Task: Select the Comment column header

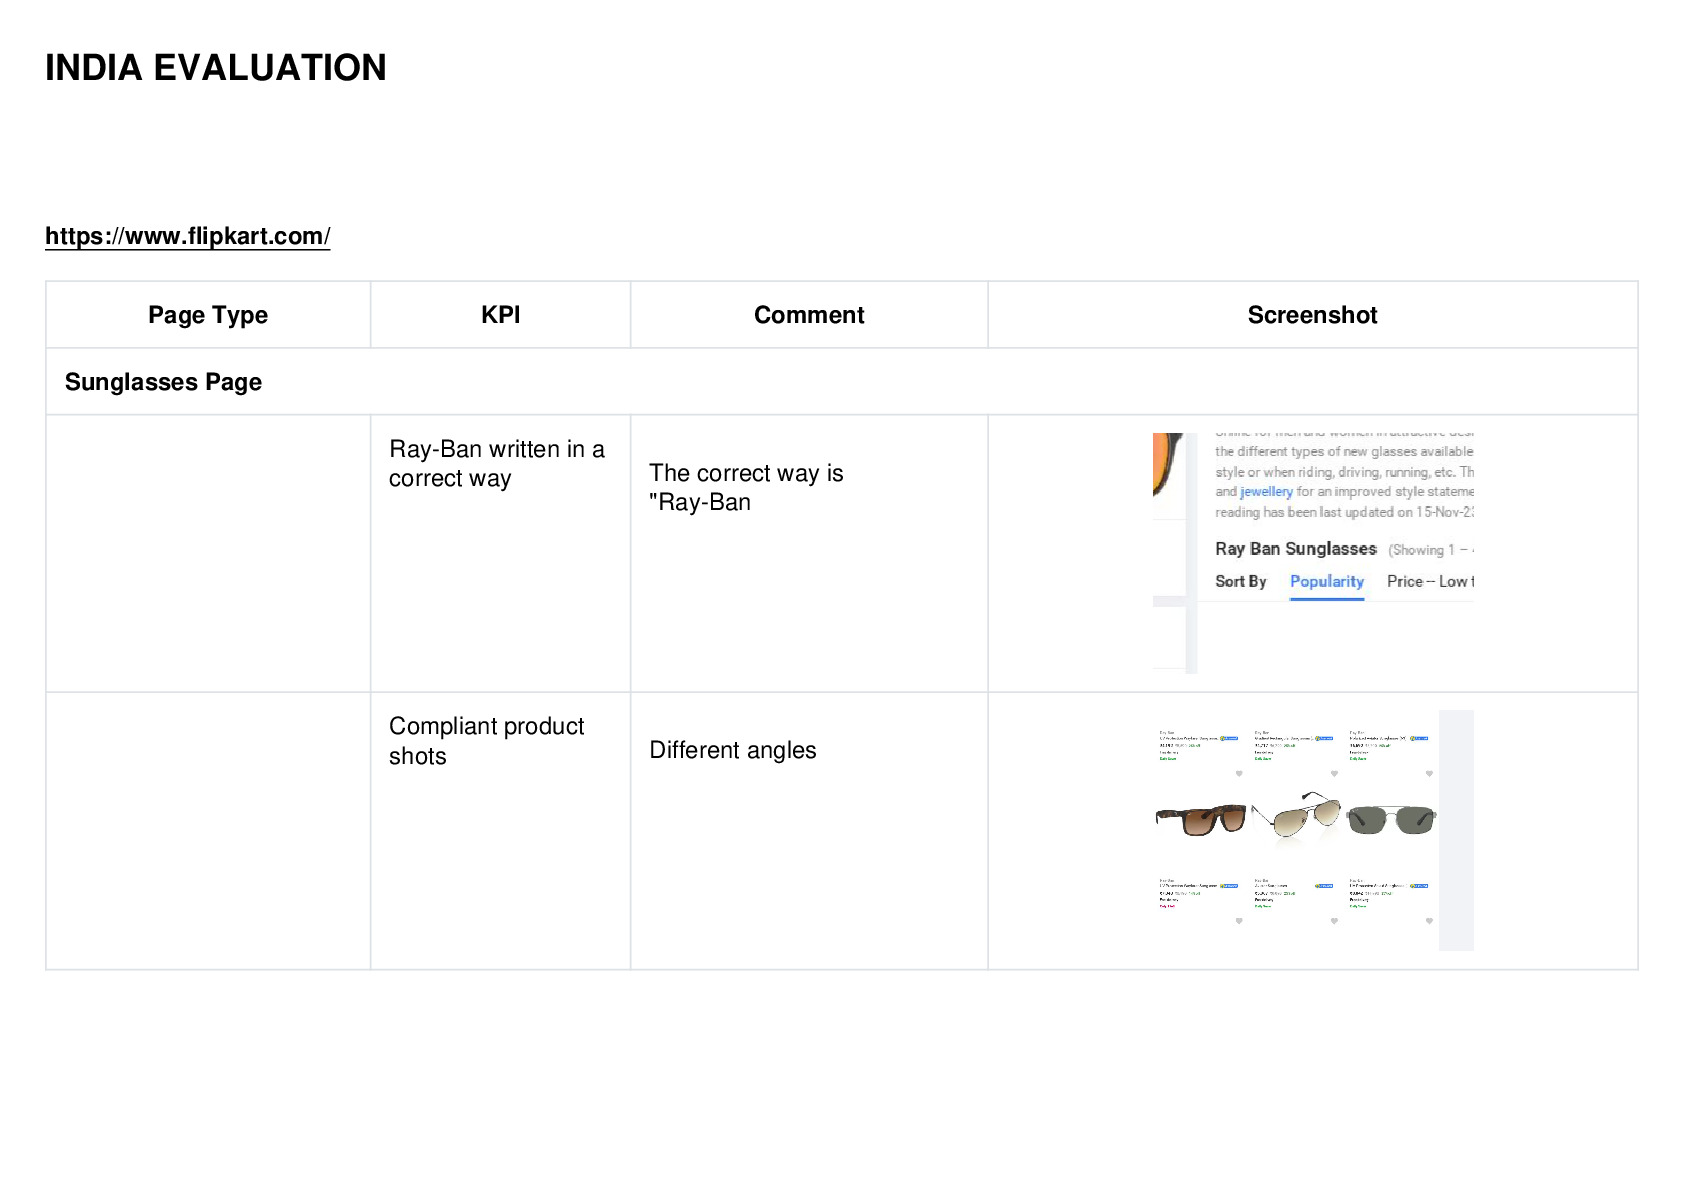Action: [809, 315]
